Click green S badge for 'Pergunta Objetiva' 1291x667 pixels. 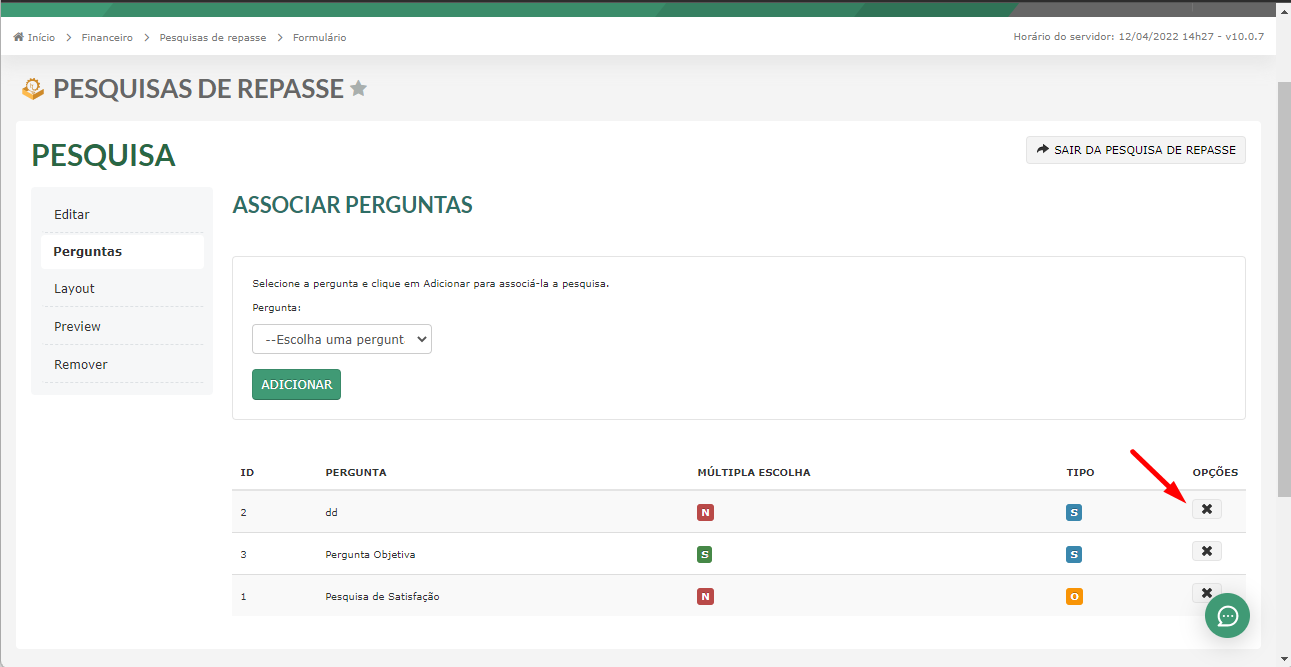pyautogui.click(x=705, y=554)
